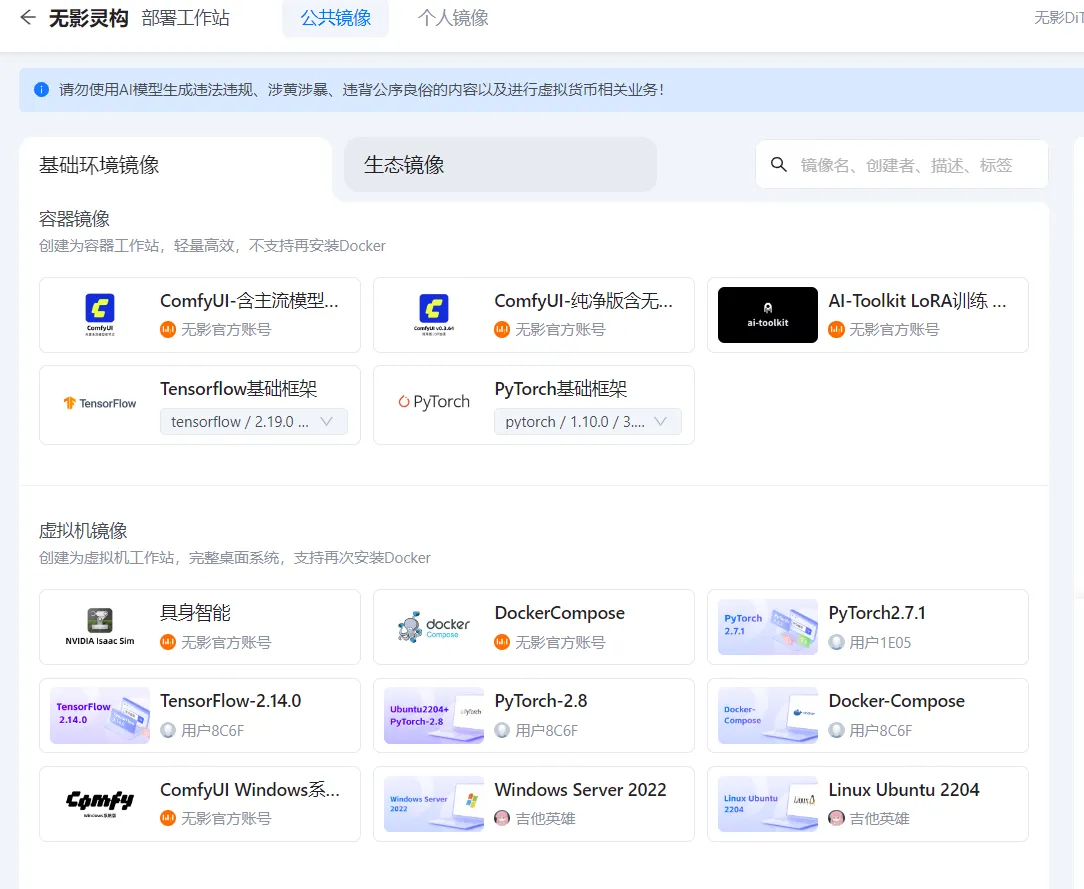The image size is (1084, 889).
Task: Click orange avatar under 具身智能
Action: (168, 642)
